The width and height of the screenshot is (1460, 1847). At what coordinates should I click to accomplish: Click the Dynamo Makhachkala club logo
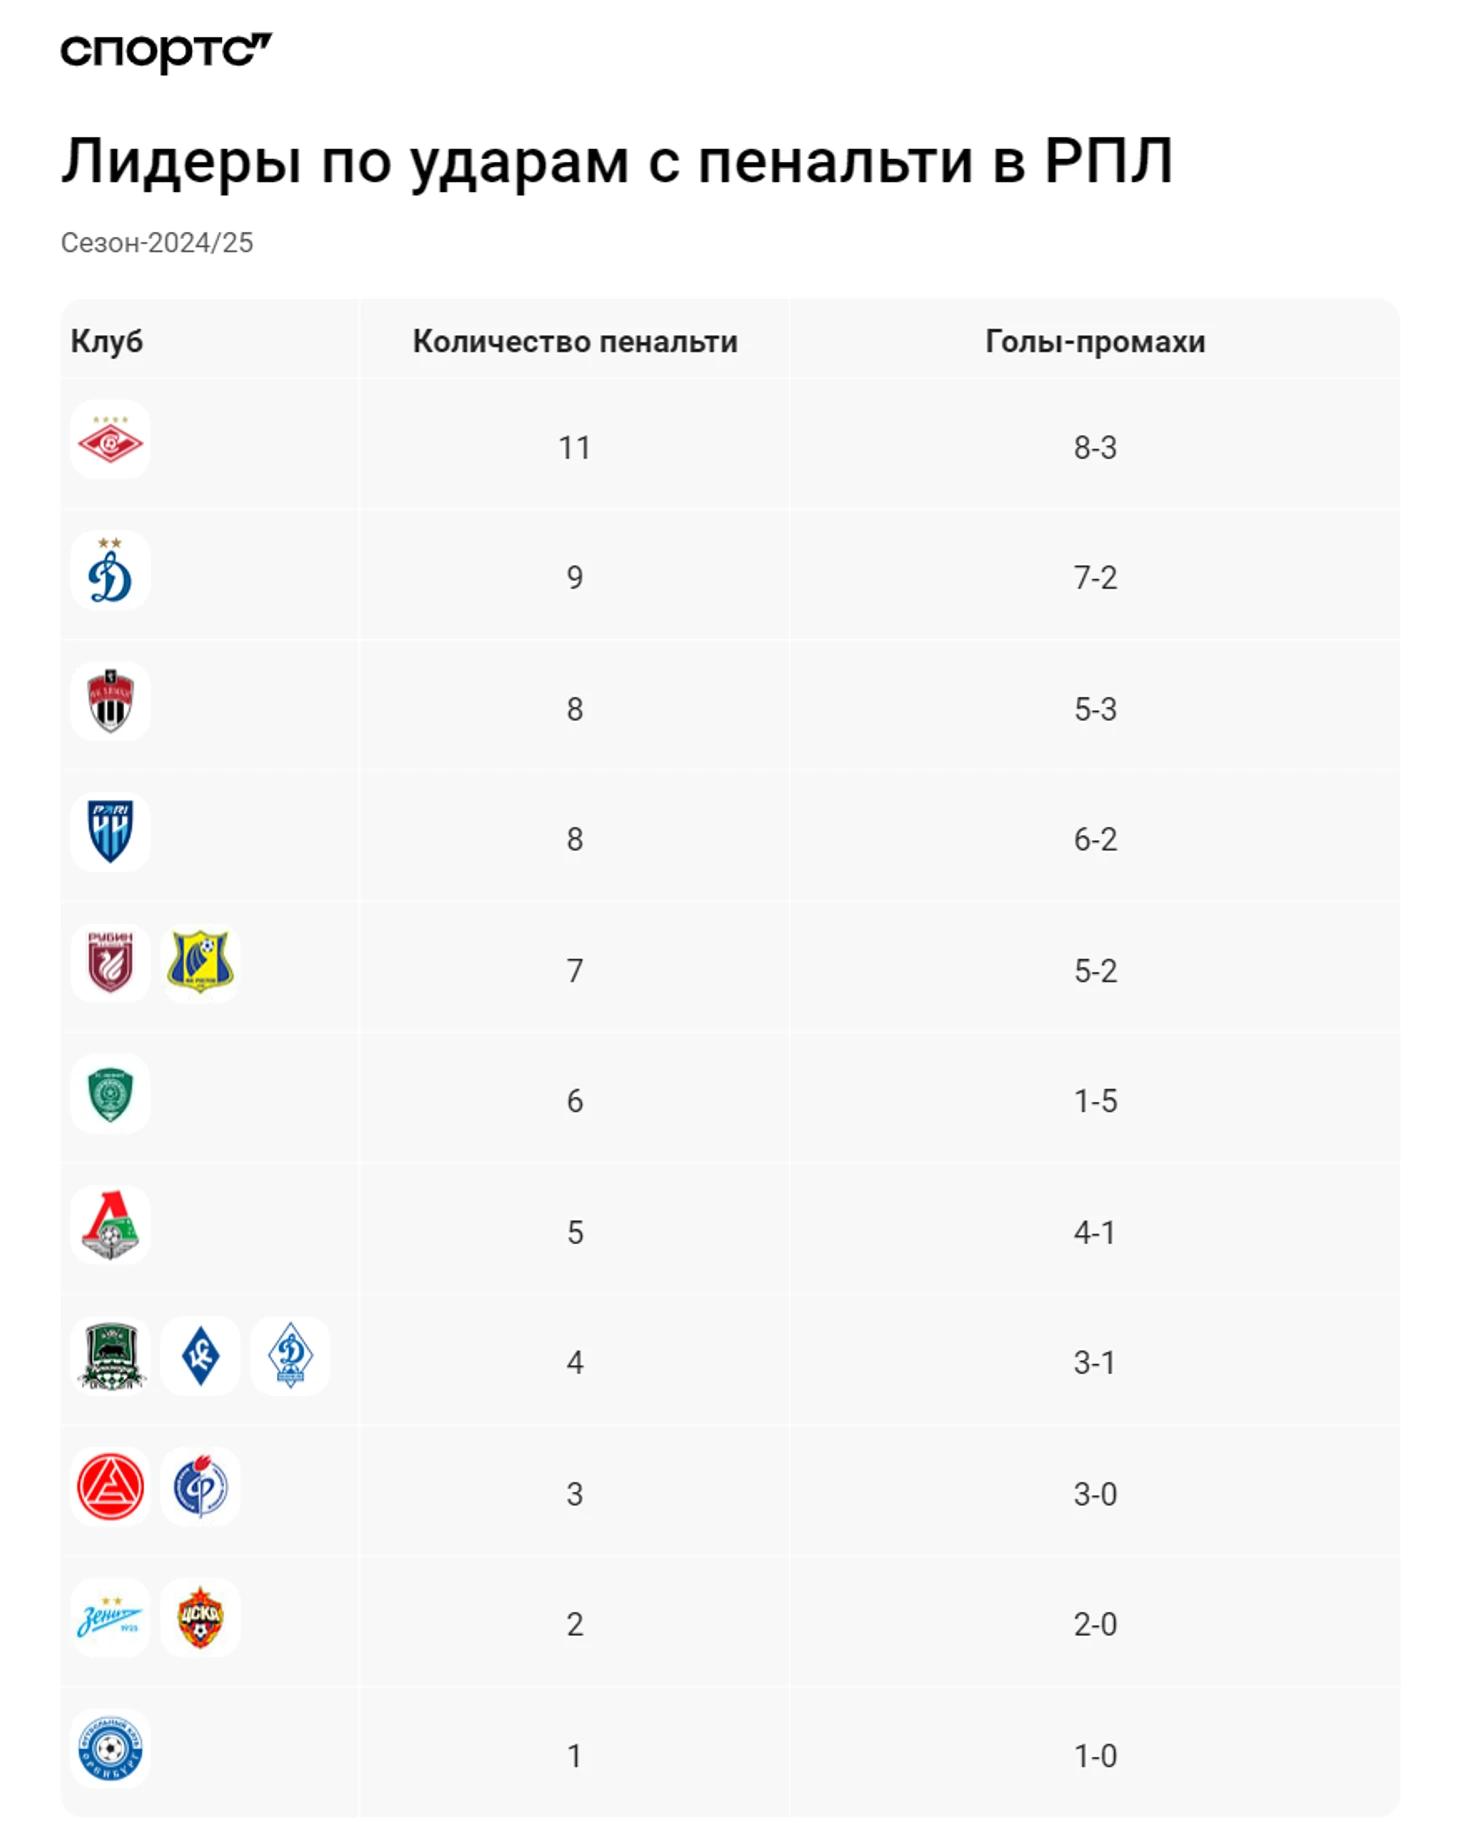pos(290,1356)
